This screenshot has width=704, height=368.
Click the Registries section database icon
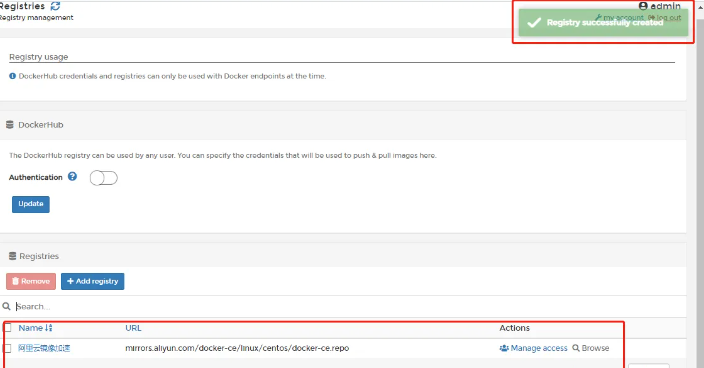[13, 256]
